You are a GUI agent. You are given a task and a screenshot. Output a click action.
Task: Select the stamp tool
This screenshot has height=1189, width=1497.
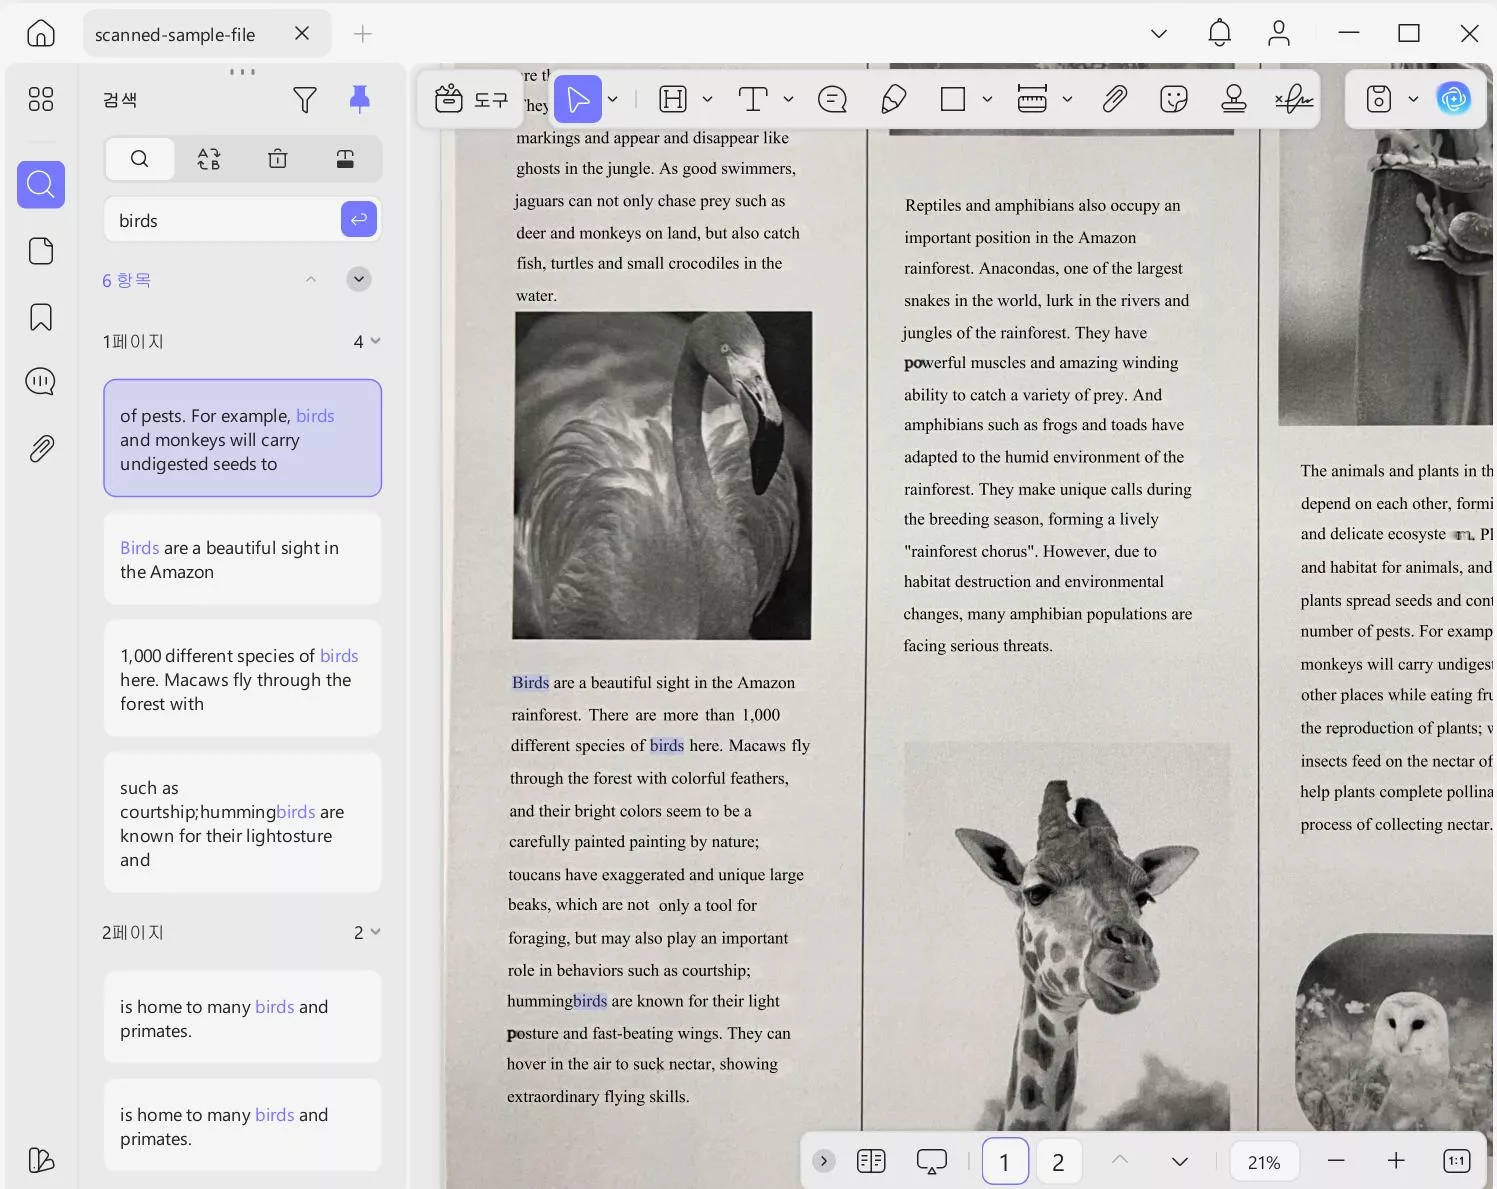(1234, 99)
